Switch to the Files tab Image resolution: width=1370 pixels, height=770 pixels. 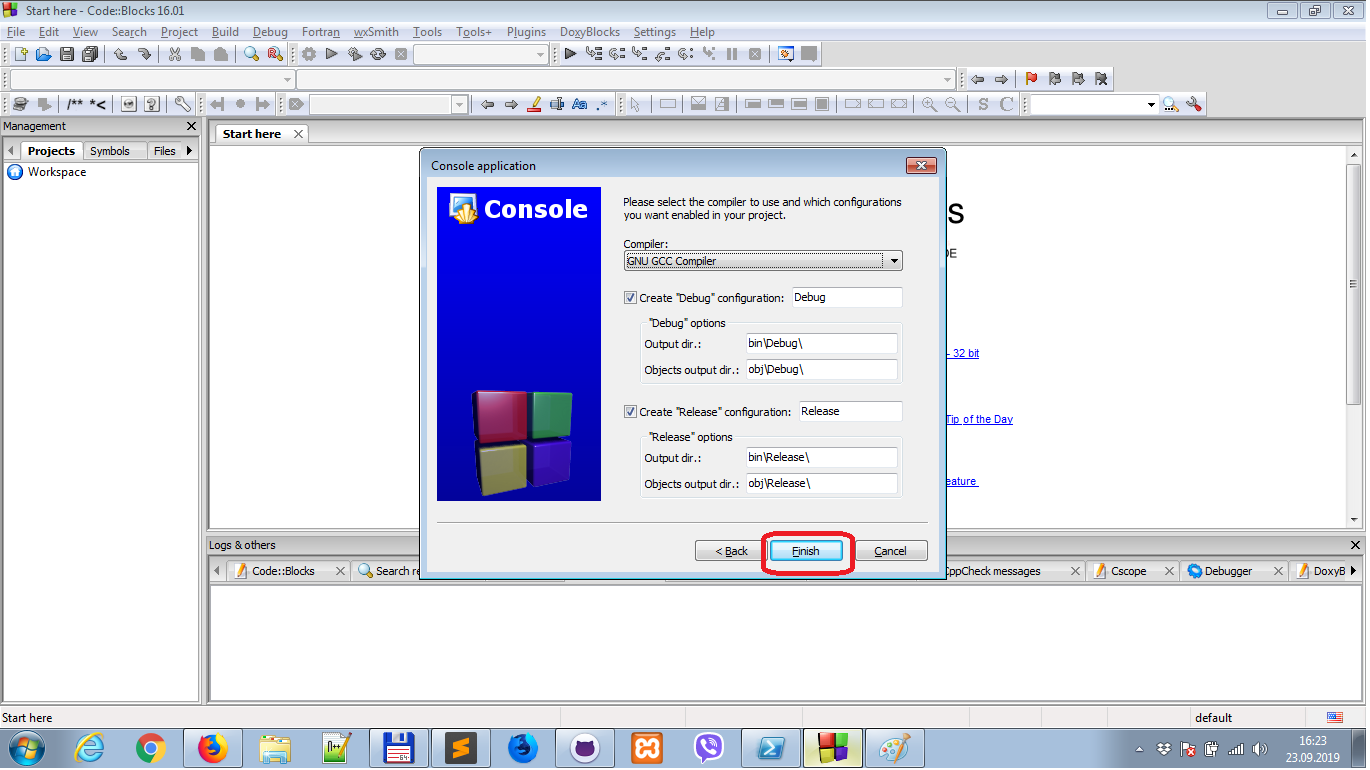tap(165, 151)
